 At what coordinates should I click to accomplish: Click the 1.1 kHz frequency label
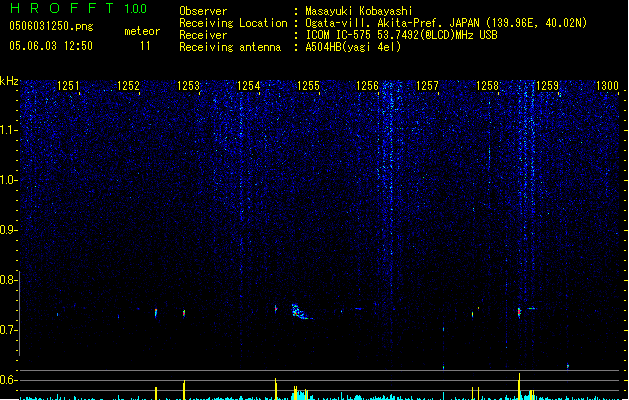(x=8, y=130)
